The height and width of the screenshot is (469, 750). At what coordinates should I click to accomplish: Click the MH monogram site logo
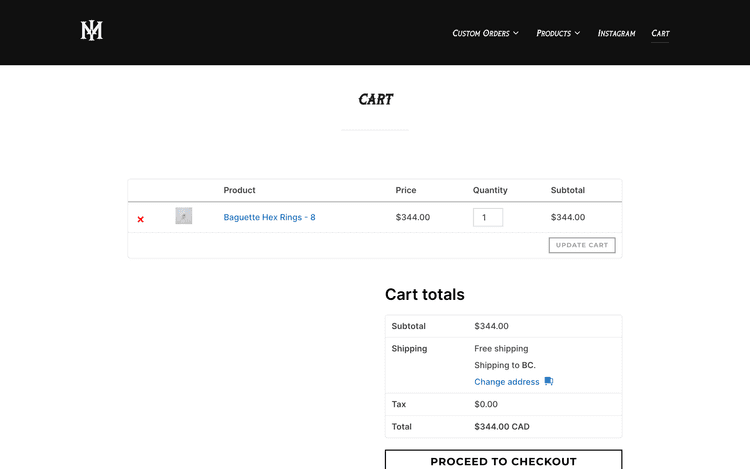pyautogui.click(x=92, y=31)
